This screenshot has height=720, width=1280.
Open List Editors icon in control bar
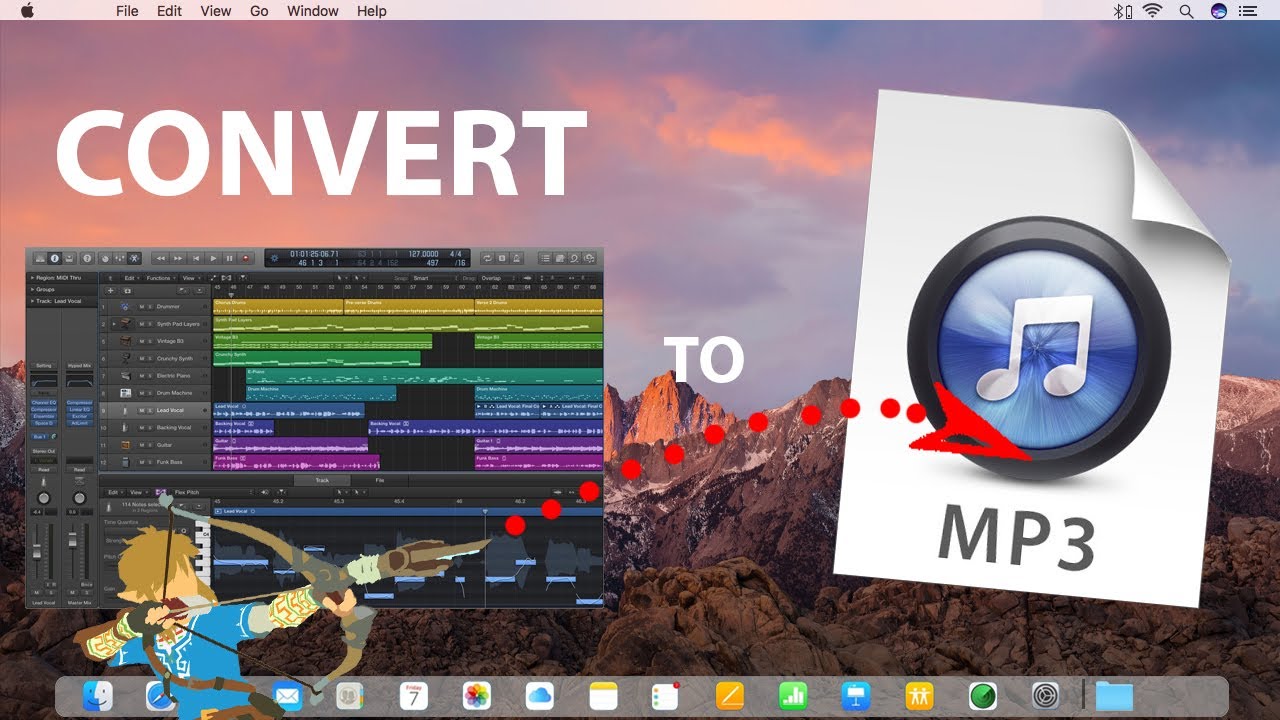tap(545, 259)
